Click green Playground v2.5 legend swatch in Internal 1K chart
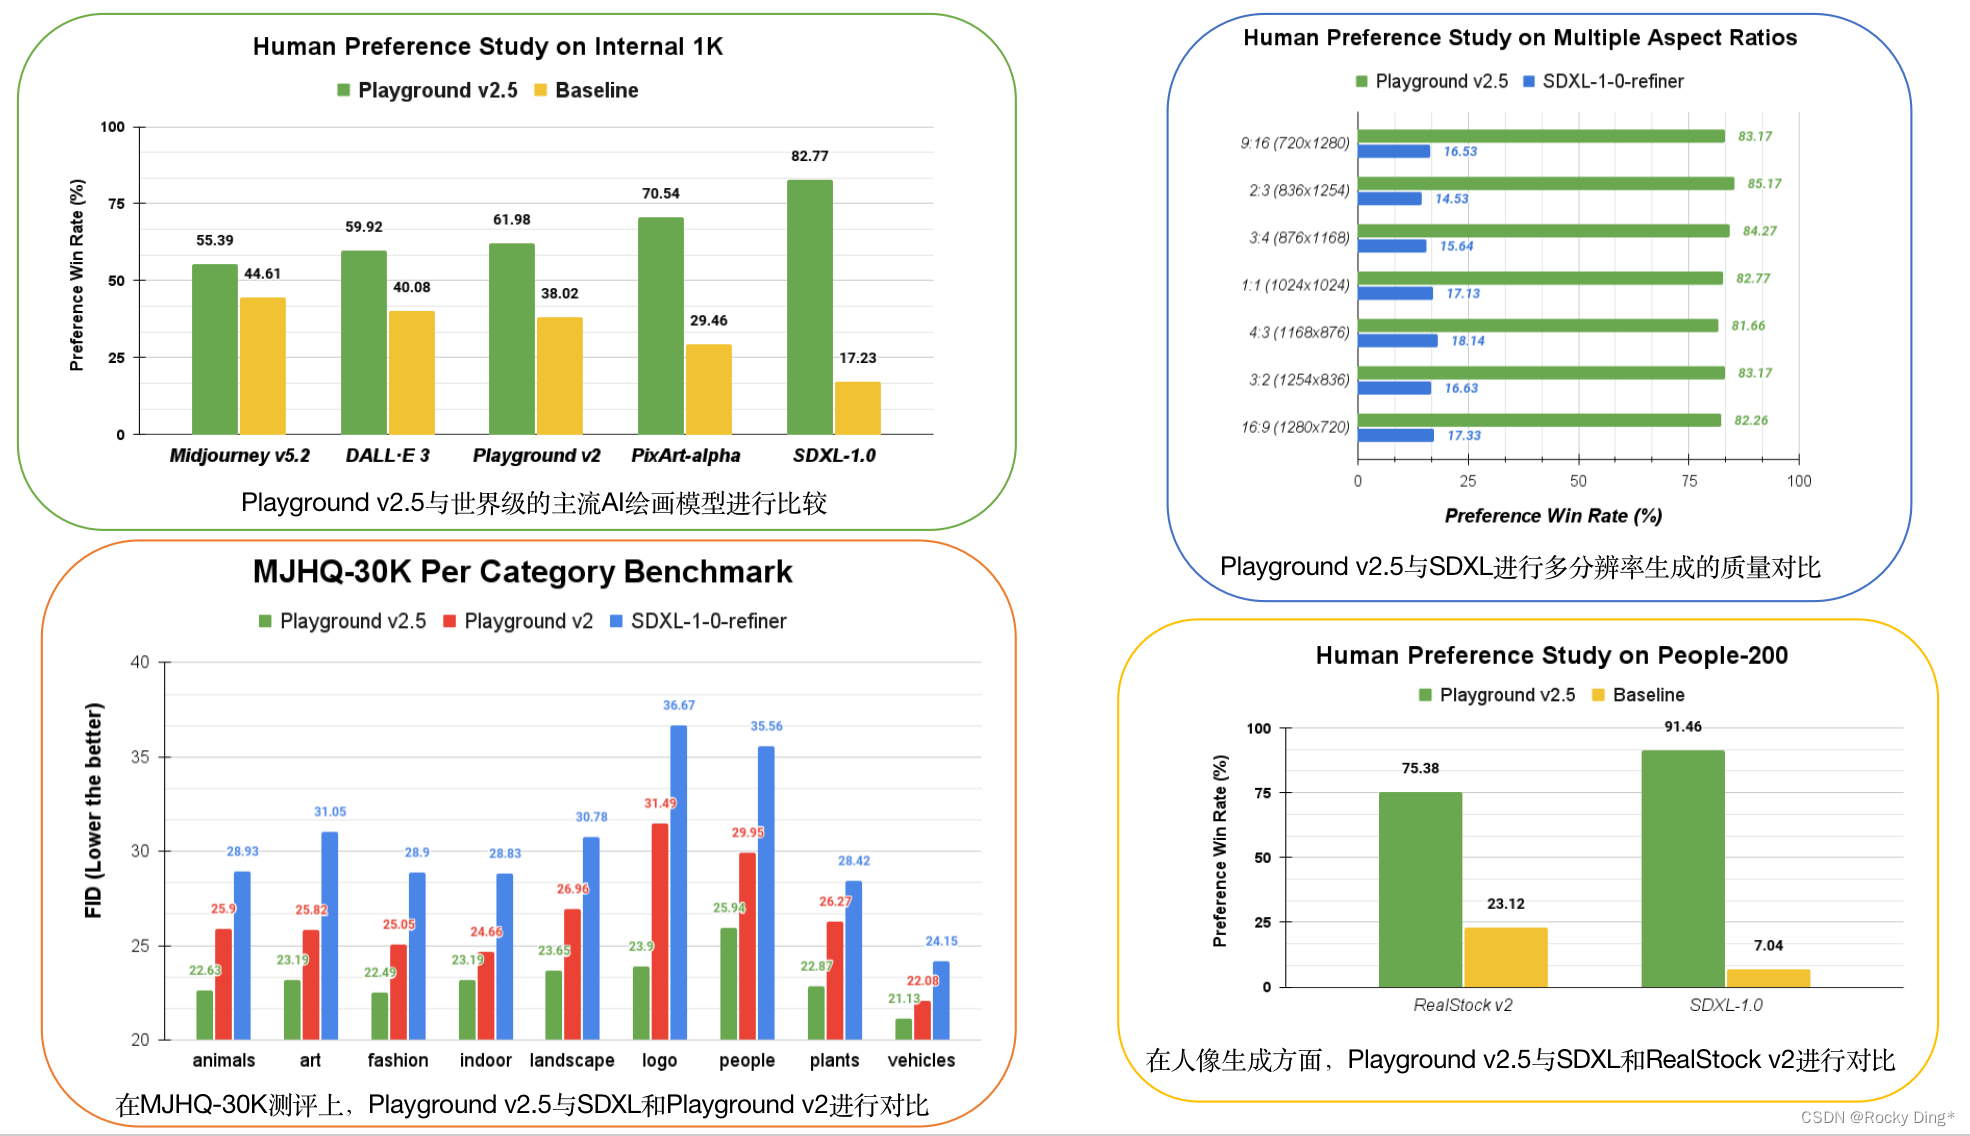This screenshot has height=1136, width=1970. [x=344, y=90]
